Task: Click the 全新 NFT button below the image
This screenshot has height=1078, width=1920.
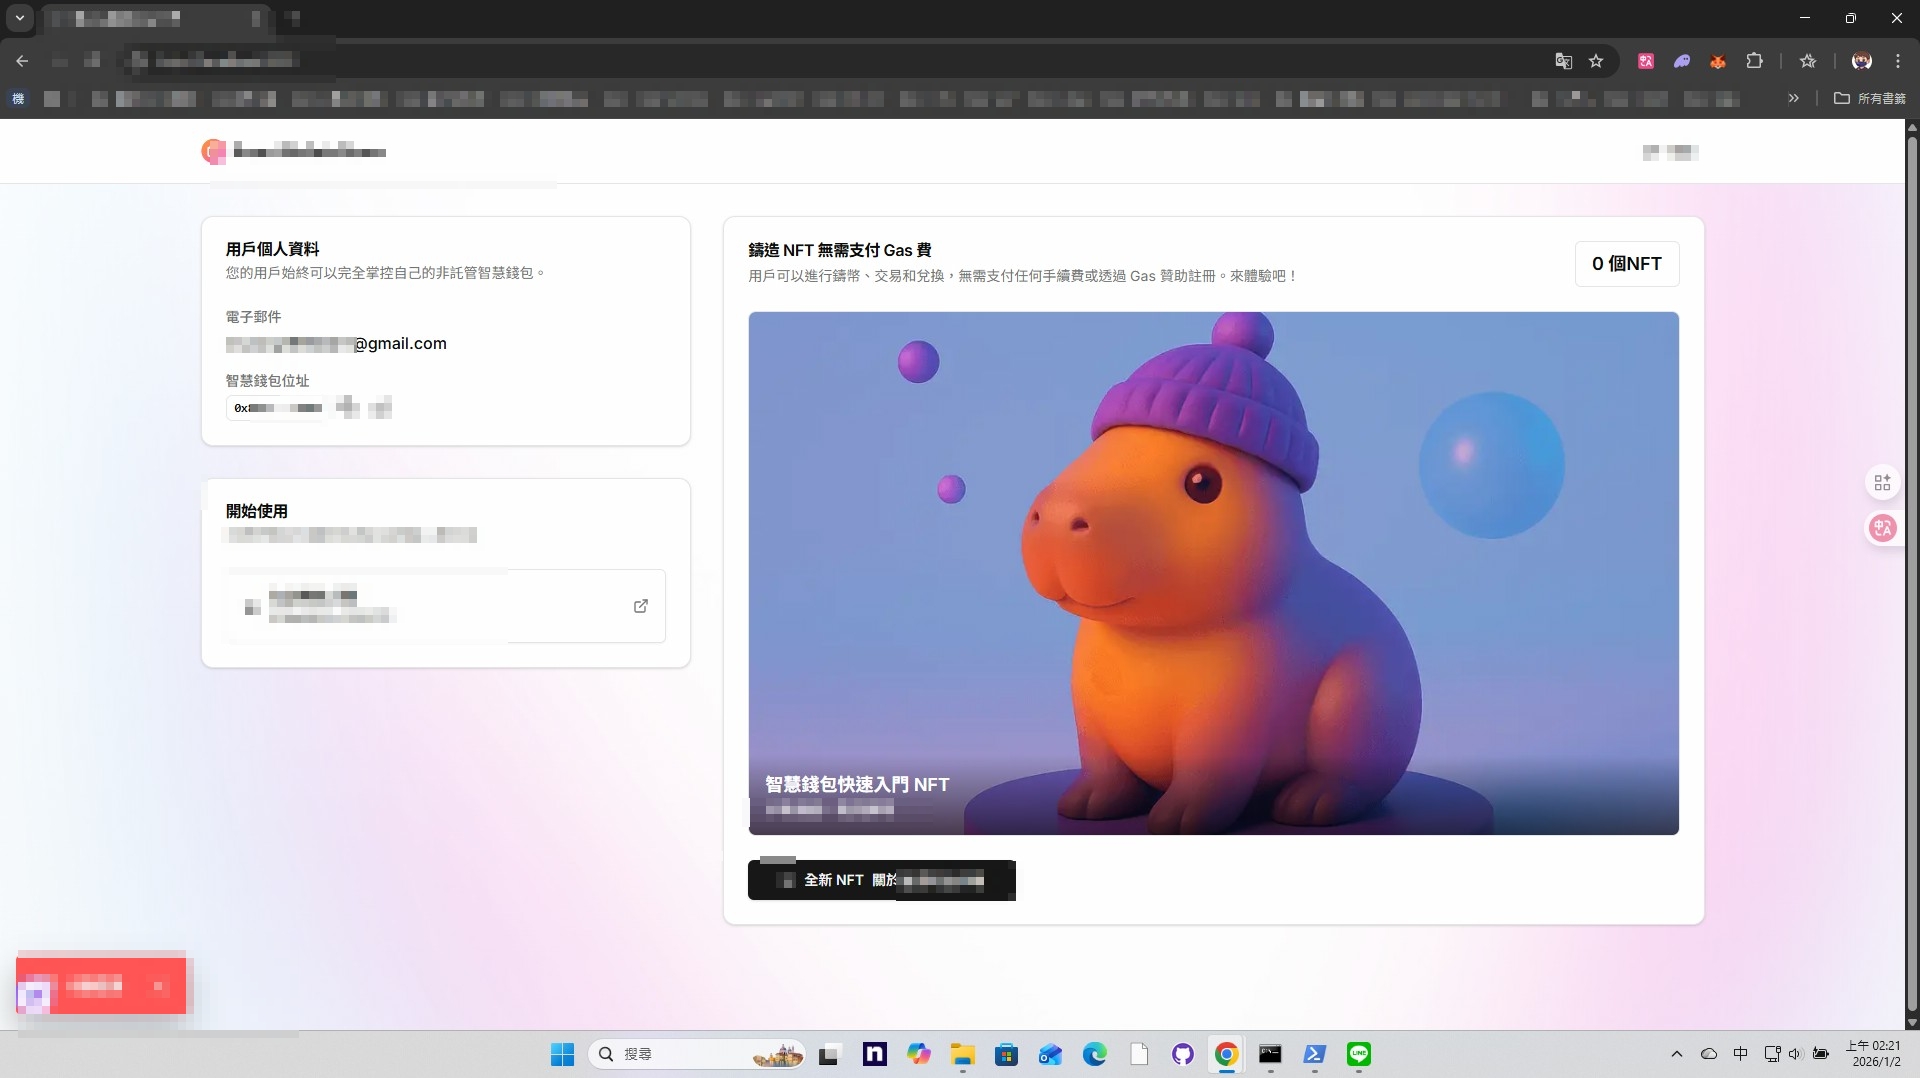Action: [881, 880]
